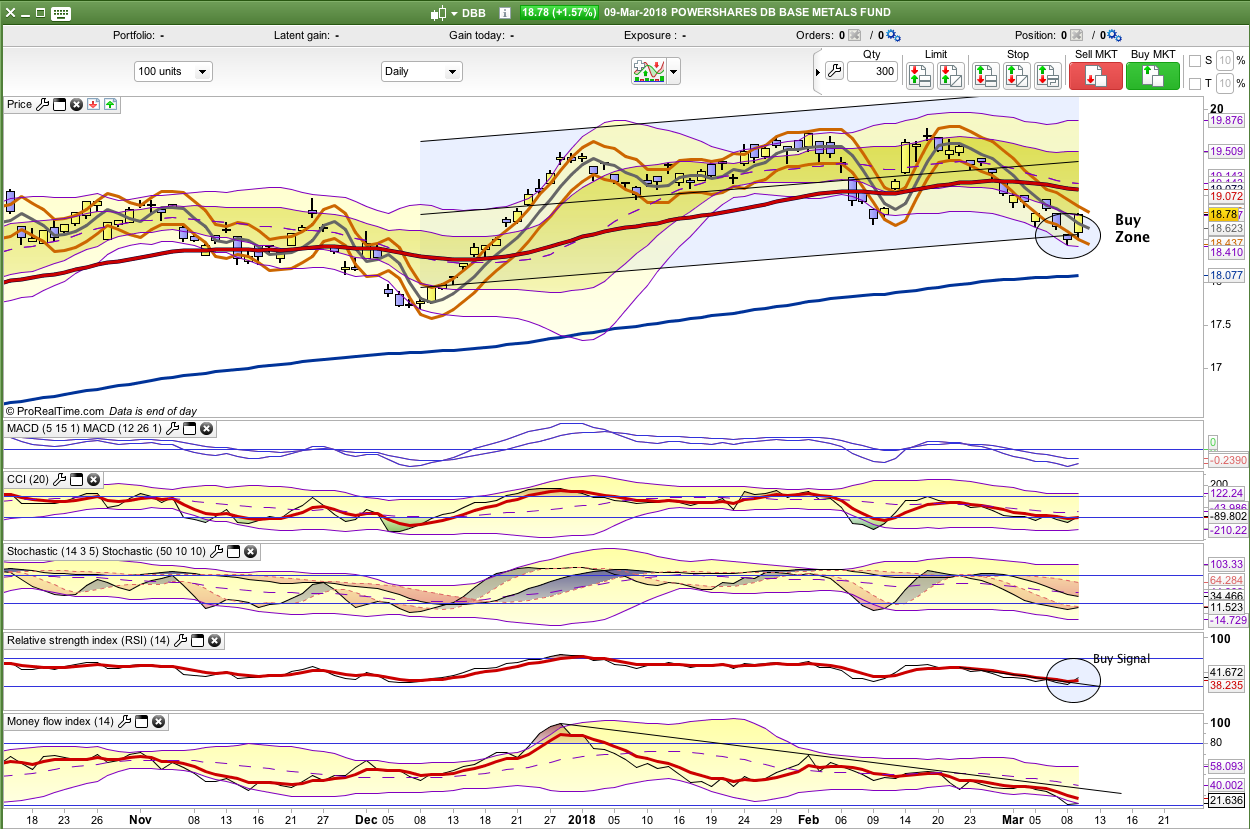Viewport: 1250px width, 829px height.
Task: Click the 18.077 blue price axis label
Action: tap(1226, 275)
